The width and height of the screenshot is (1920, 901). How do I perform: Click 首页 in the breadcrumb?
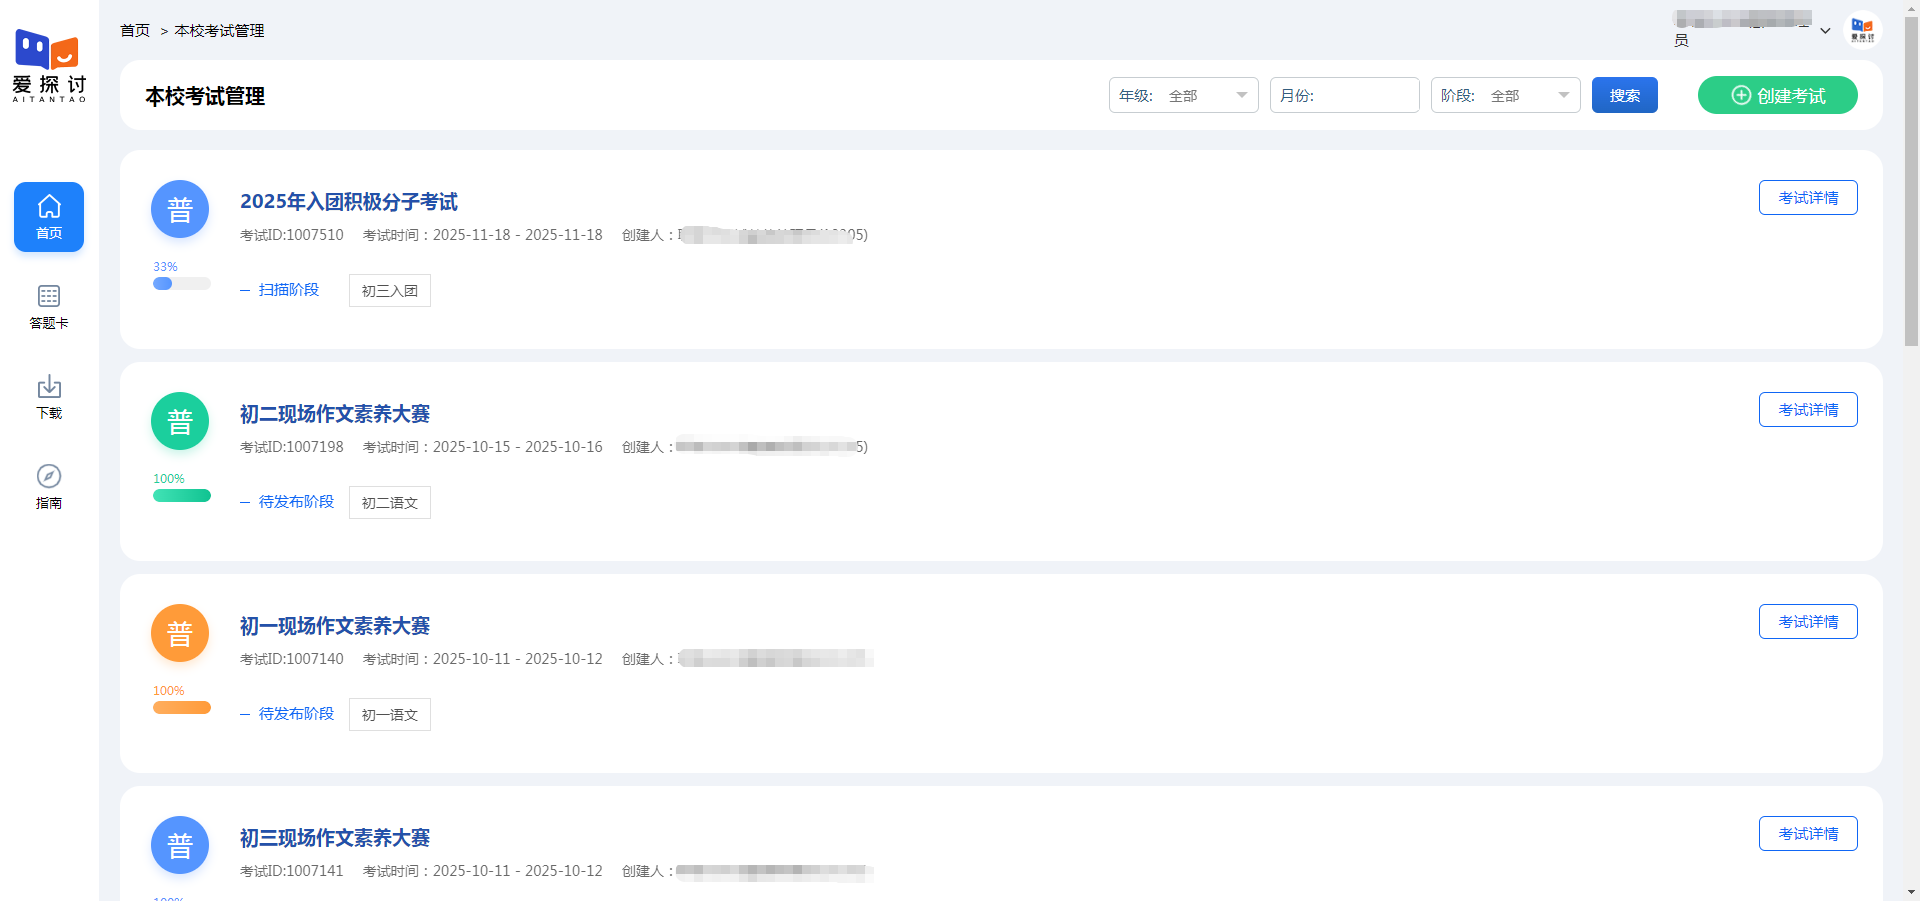pyautogui.click(x=135, y=31)
